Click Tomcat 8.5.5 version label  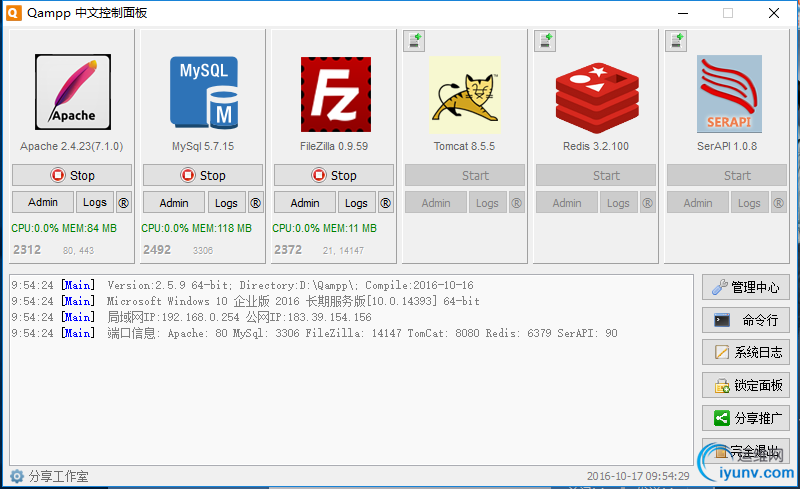464,146
